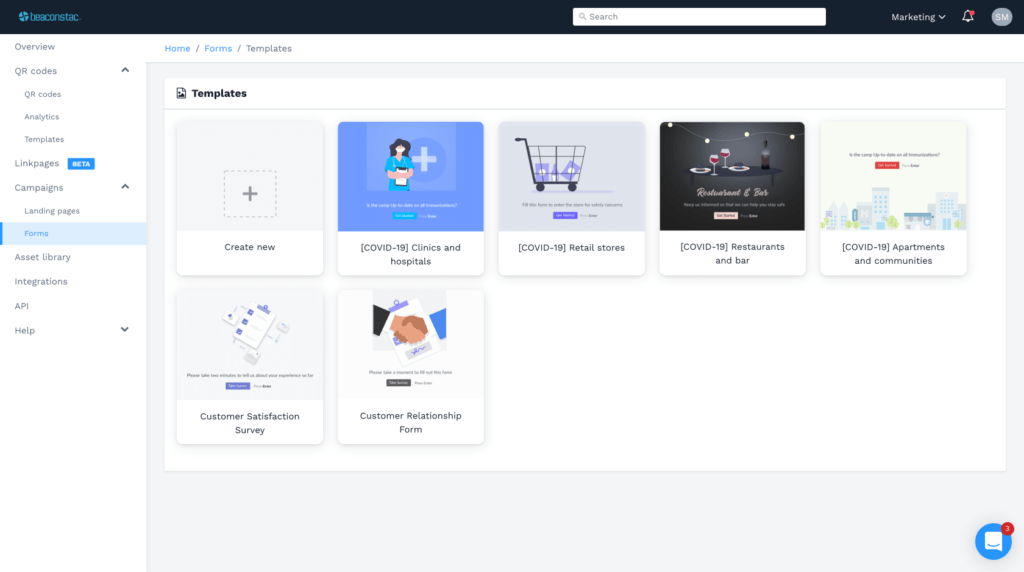1024x572 pixels.
Task: Open Asset library in the sidebar
Action: tap(42, 257)
